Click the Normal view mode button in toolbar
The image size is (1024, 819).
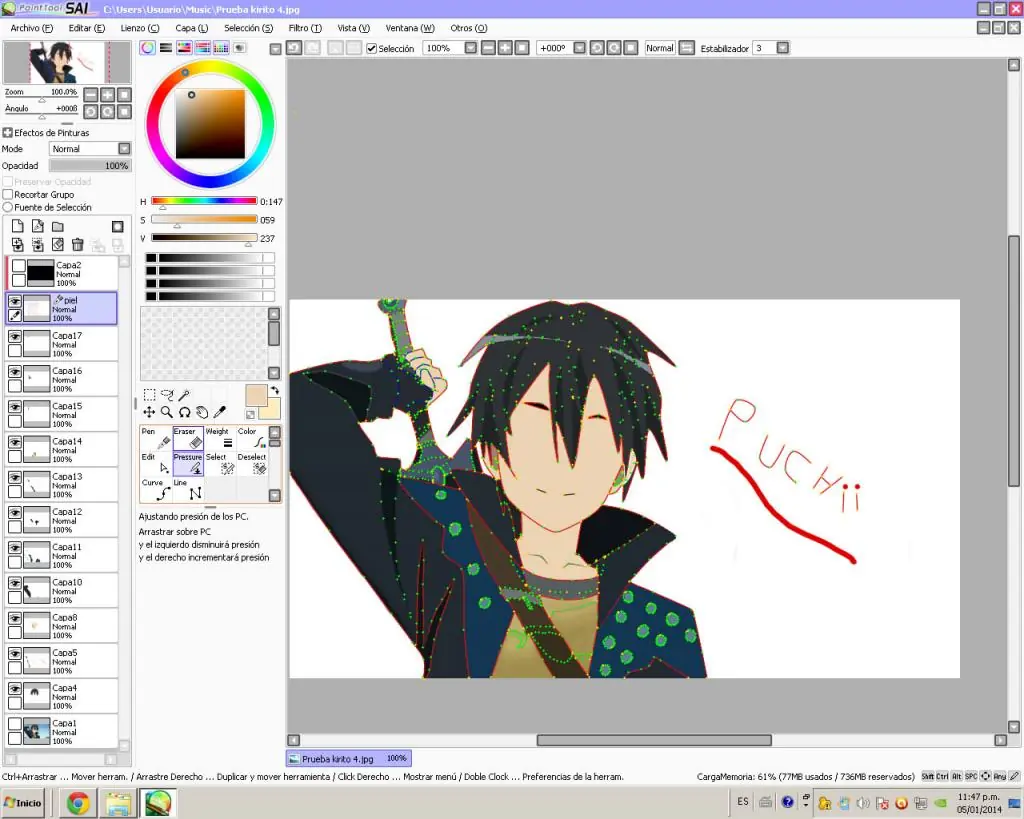[660, 48]
